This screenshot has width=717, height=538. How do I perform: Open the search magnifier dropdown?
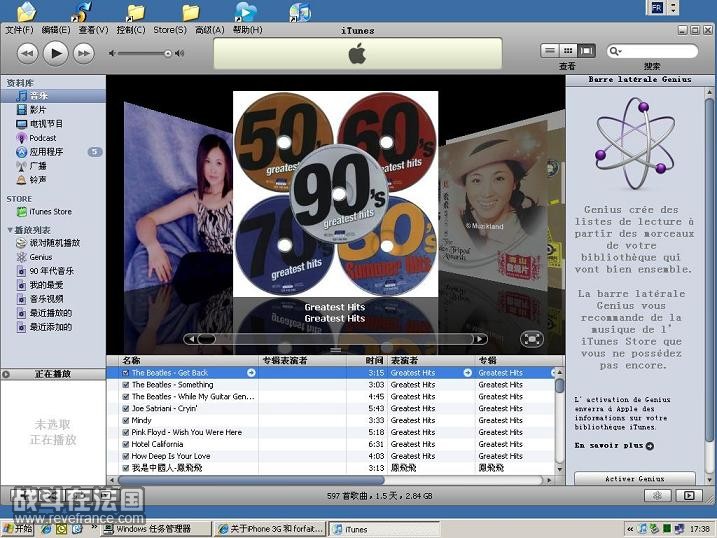pos(615,51)
